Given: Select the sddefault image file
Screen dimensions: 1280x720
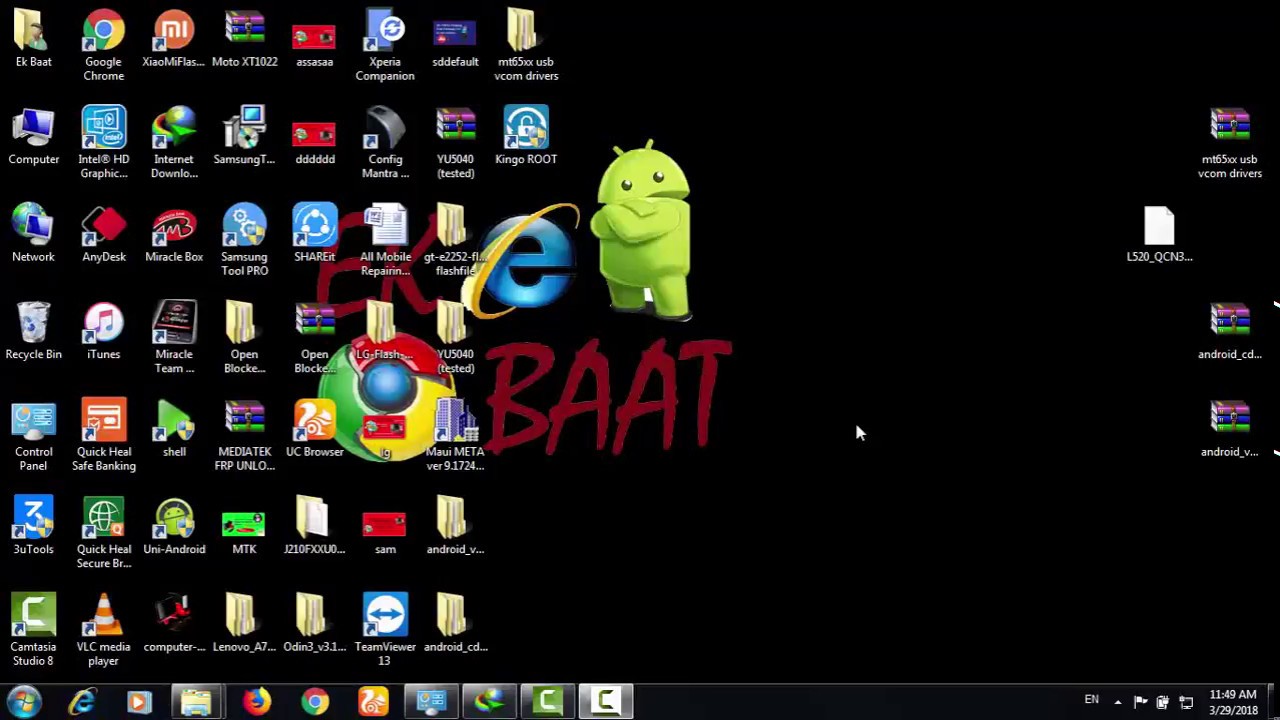Looking at the screenshot, I should point(455,40).
